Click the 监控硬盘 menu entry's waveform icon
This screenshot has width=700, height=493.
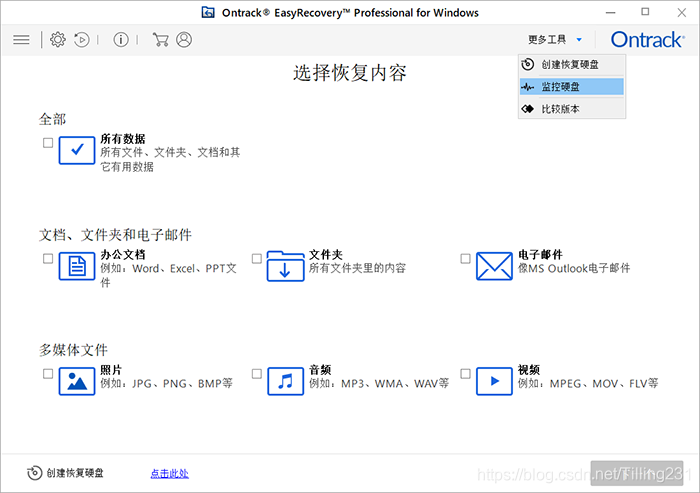pyautogui.click(x=528, y=87)
